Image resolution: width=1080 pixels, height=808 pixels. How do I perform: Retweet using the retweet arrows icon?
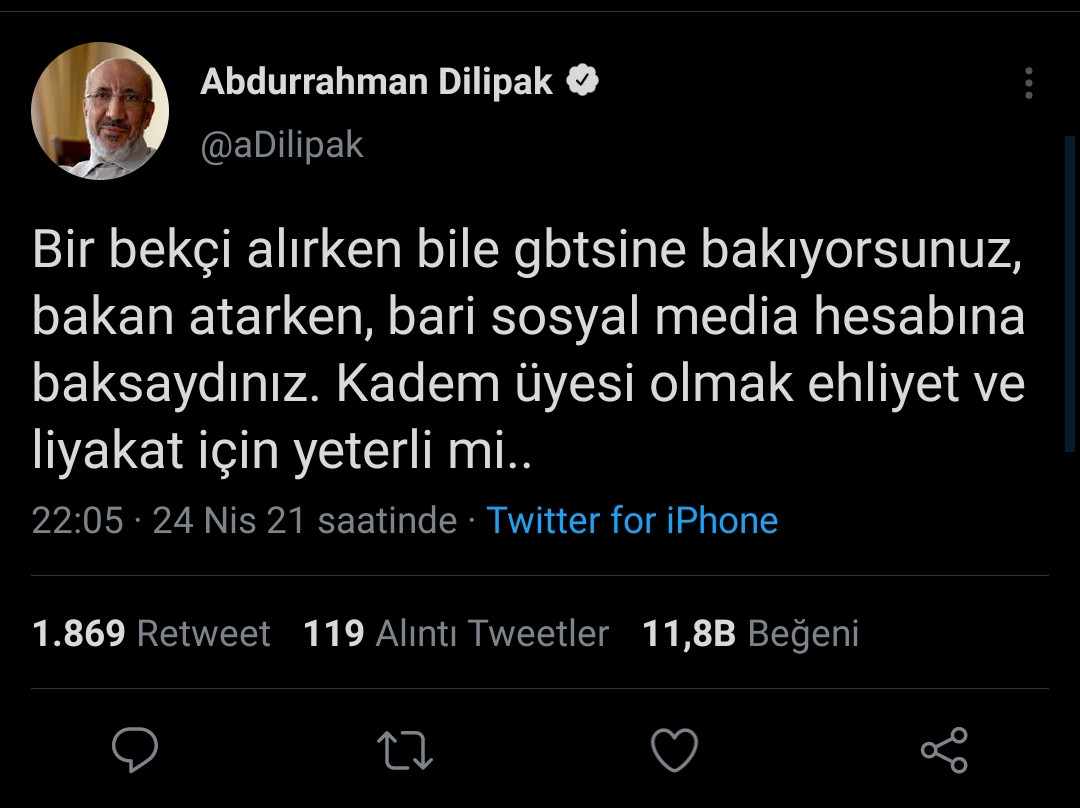[406, 746]
